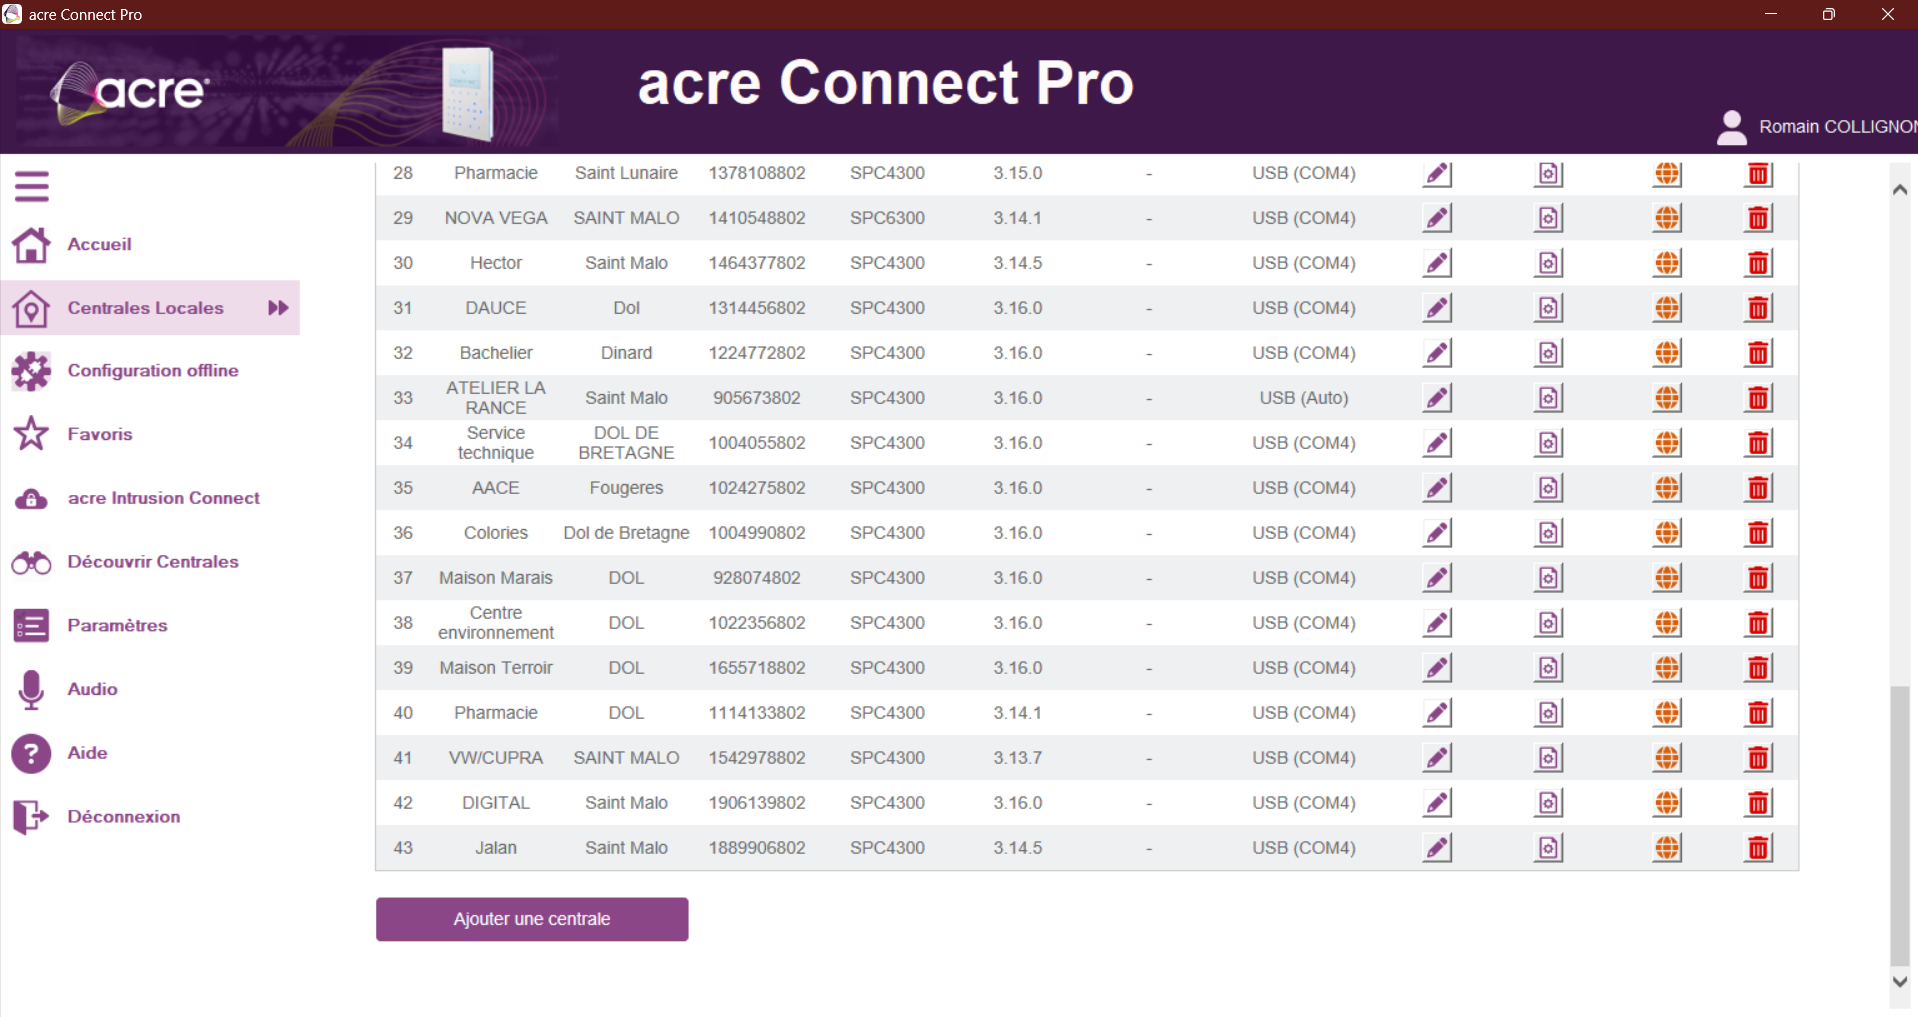Image resolution: width=1918 pixels, height=1017 pixels.
Task: Expand the Centrales Locales double-arrow
Action: coord(278,308)
